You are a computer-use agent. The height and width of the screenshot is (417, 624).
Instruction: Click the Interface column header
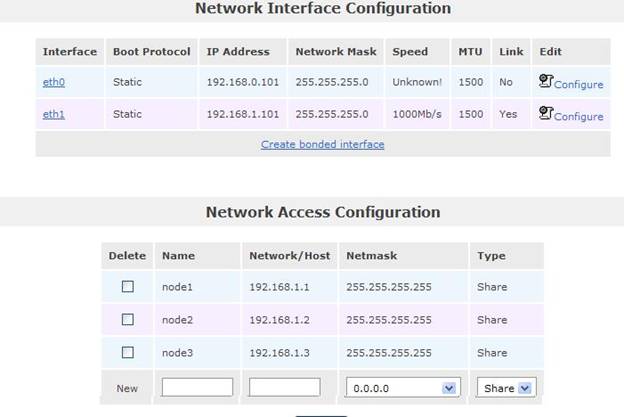click(x=70, y=51)
